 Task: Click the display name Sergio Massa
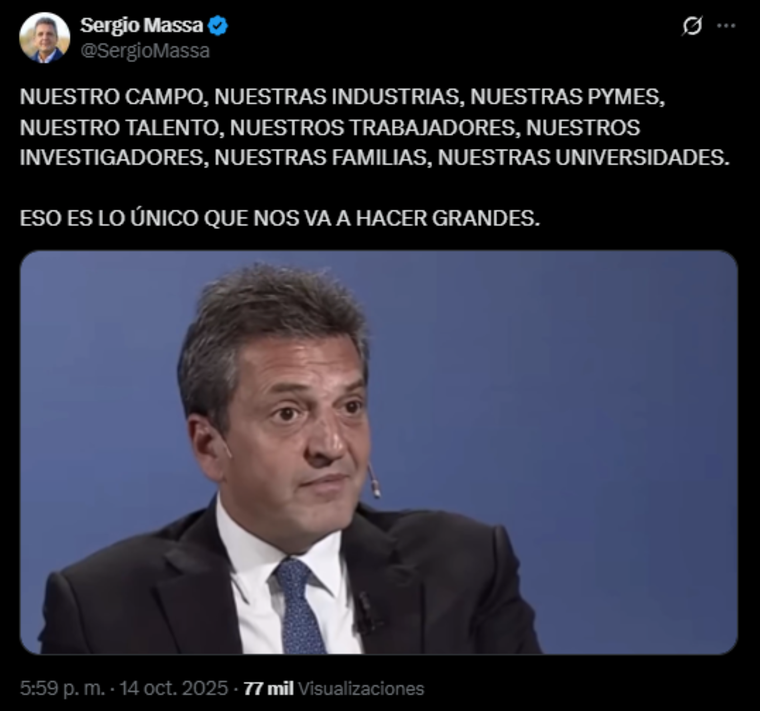(142, 25)
